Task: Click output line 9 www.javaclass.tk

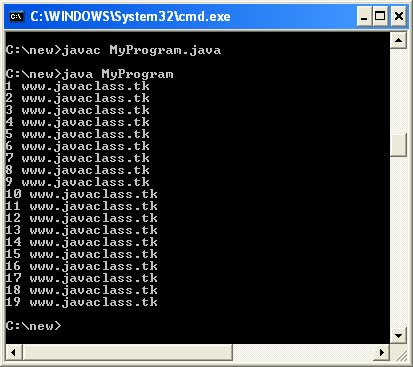Action: (x=78, y=182)
